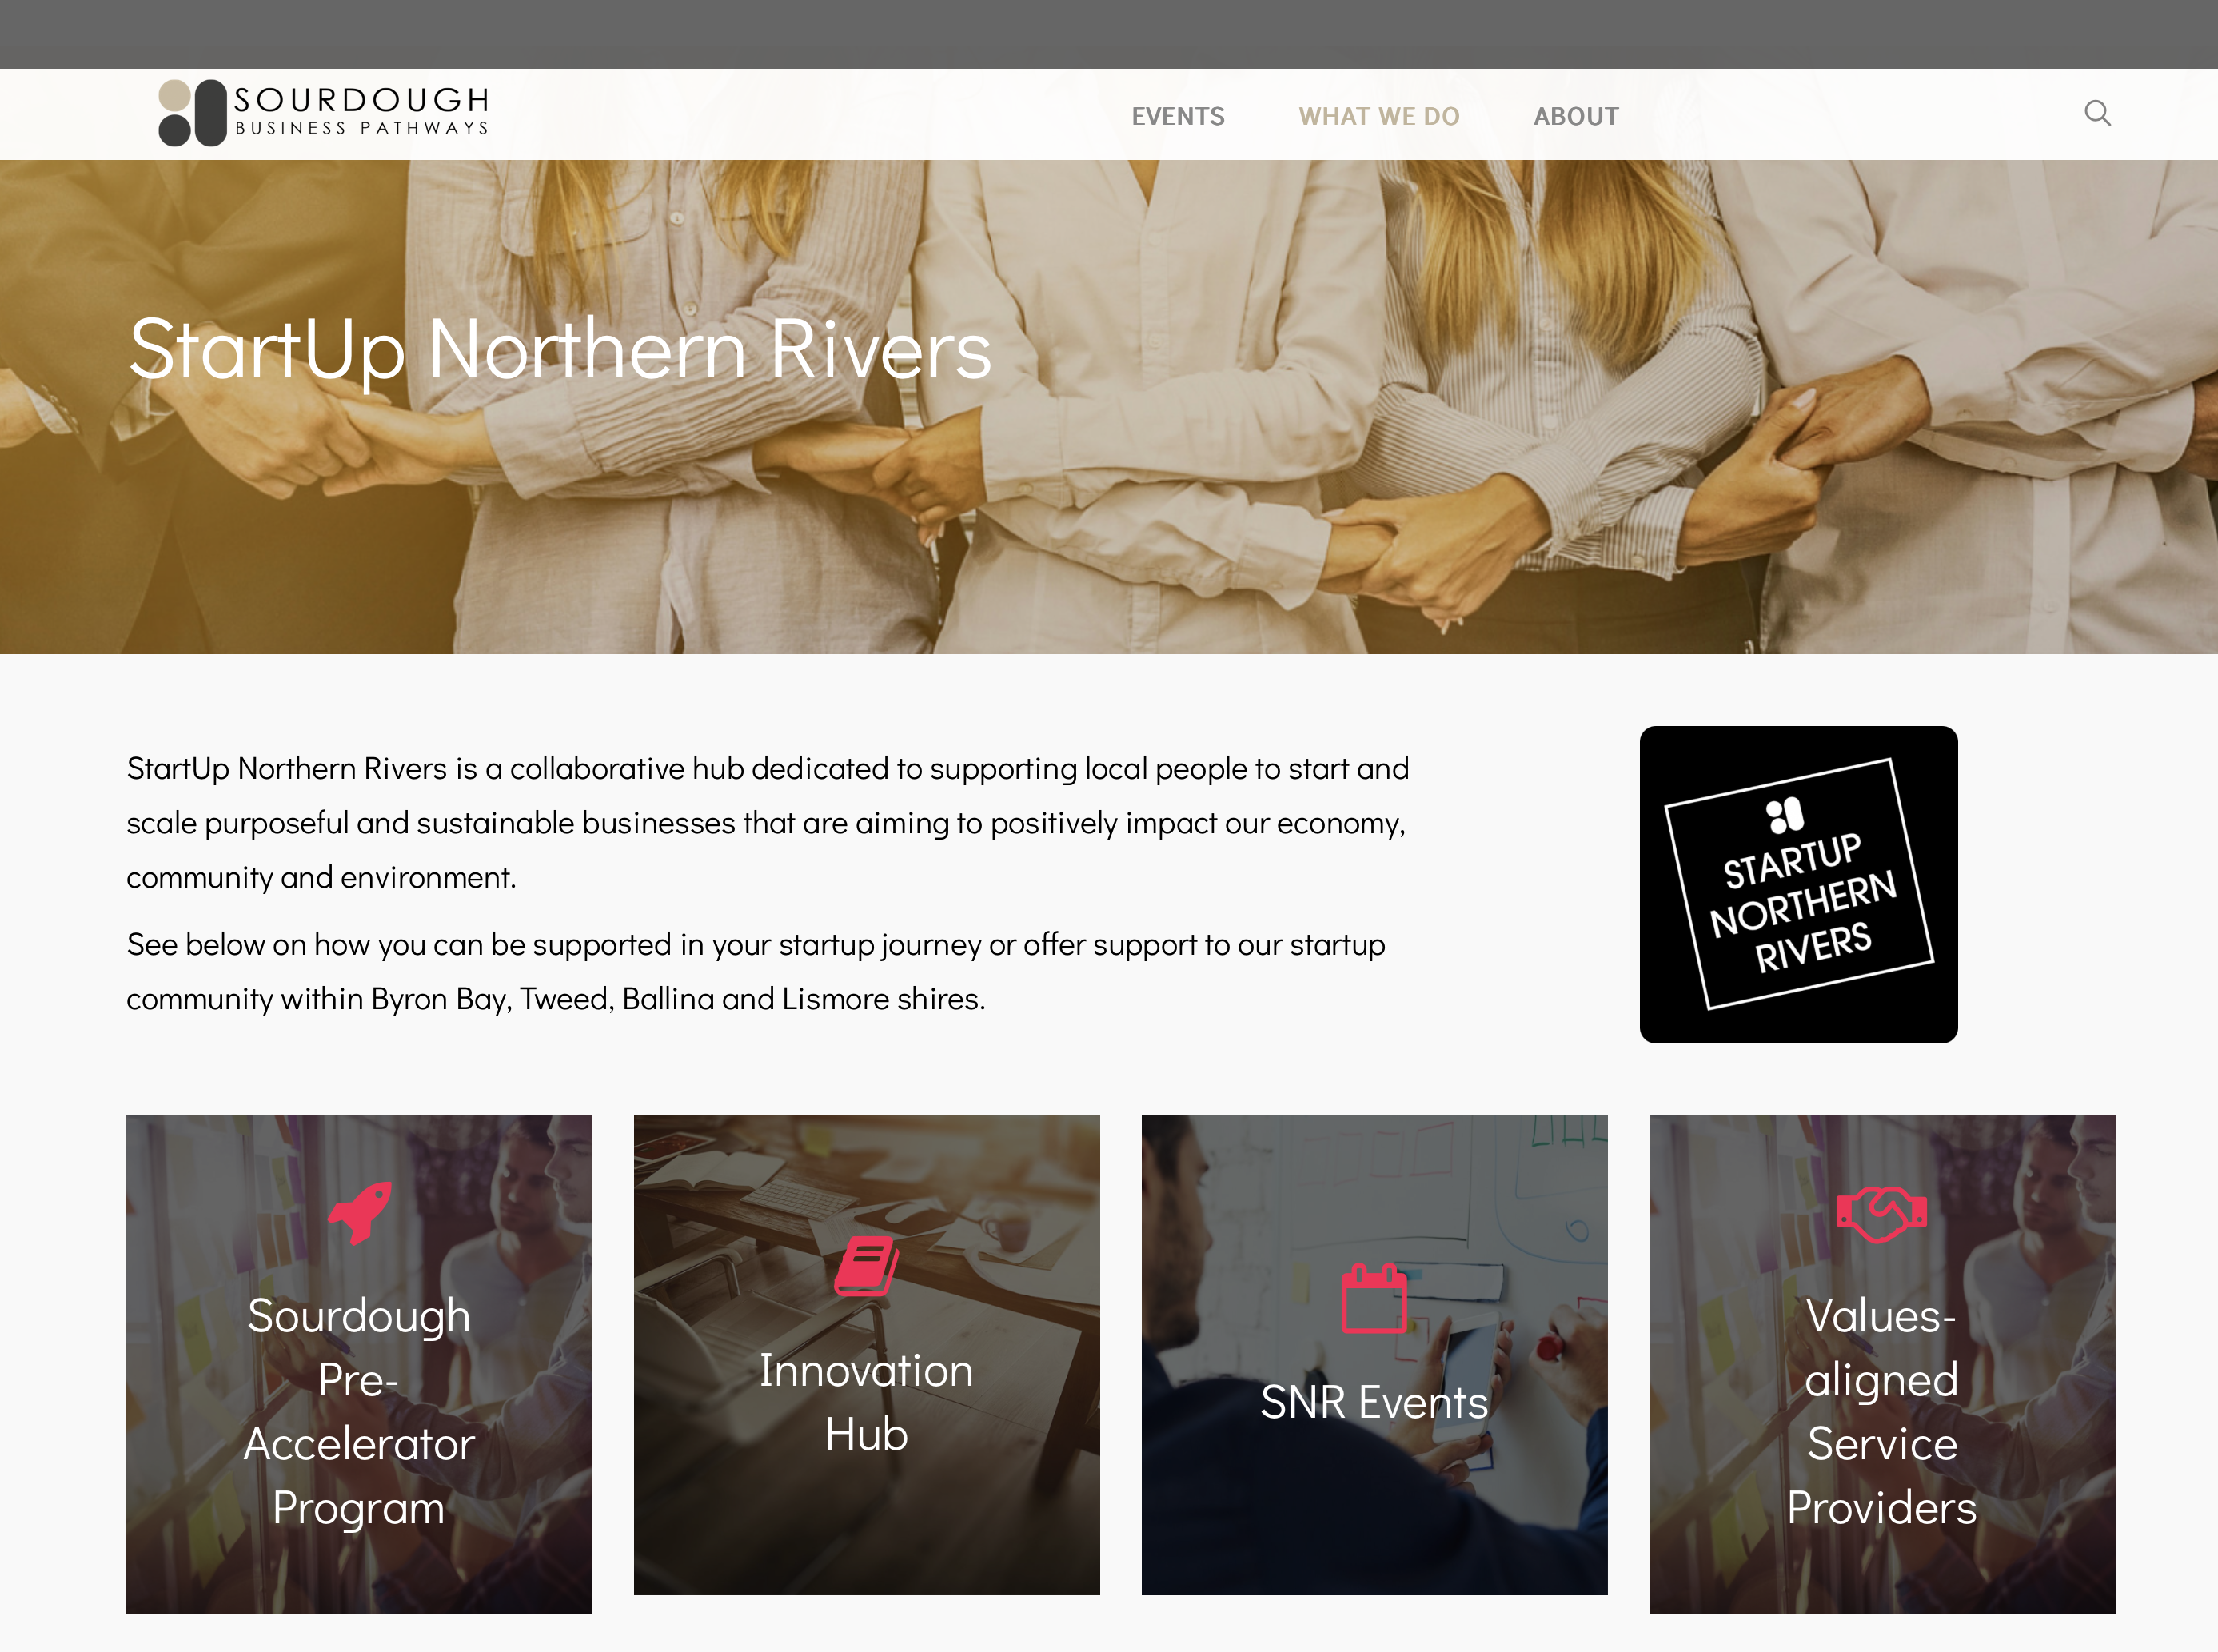Click the paragraph mentioning Byron Bay, Tweed
Screen dimensions: 2218x1652
755,971
